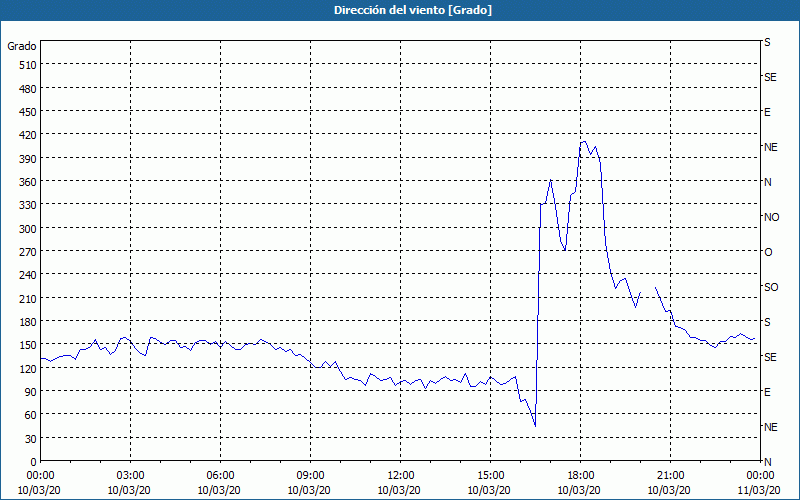The width and height of the screenshot is (800, 500).
Task: Click the '18:00' time label
Action: tap(581, 476)
